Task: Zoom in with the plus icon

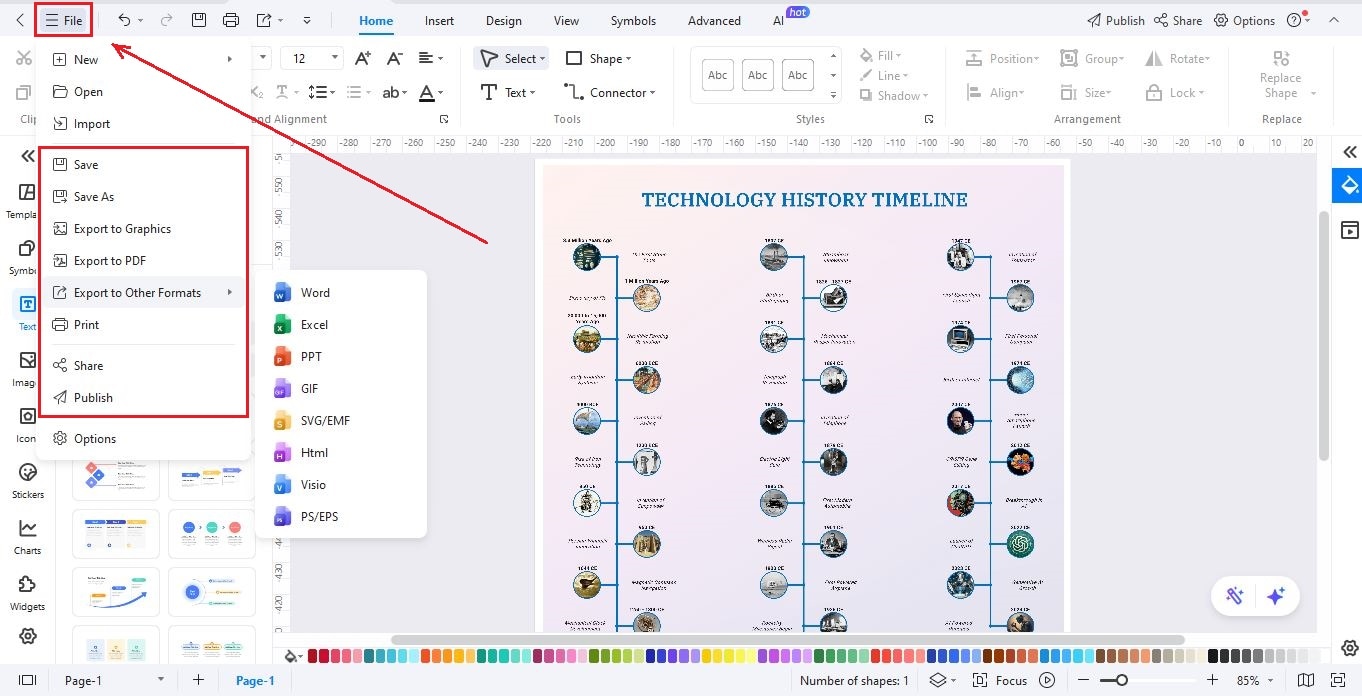Action: [1212, 680]
